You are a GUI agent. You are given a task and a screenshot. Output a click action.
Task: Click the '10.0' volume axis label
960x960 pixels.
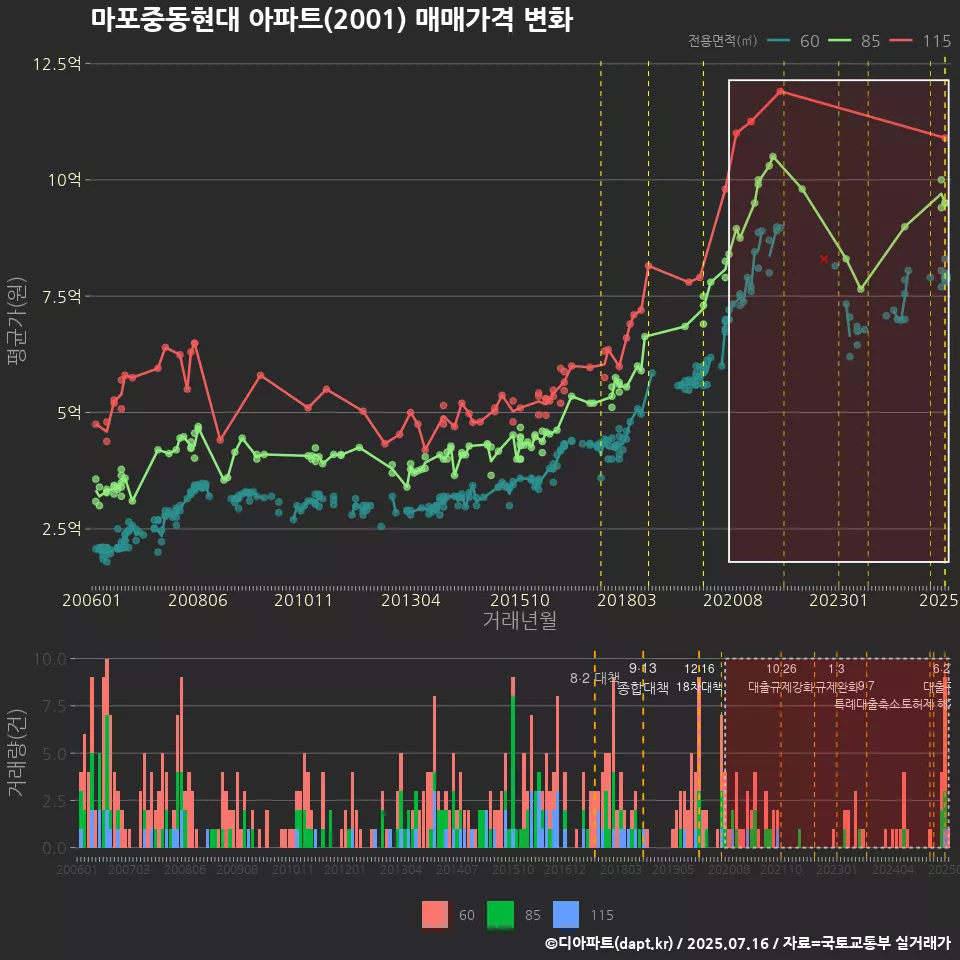point(50,659)
